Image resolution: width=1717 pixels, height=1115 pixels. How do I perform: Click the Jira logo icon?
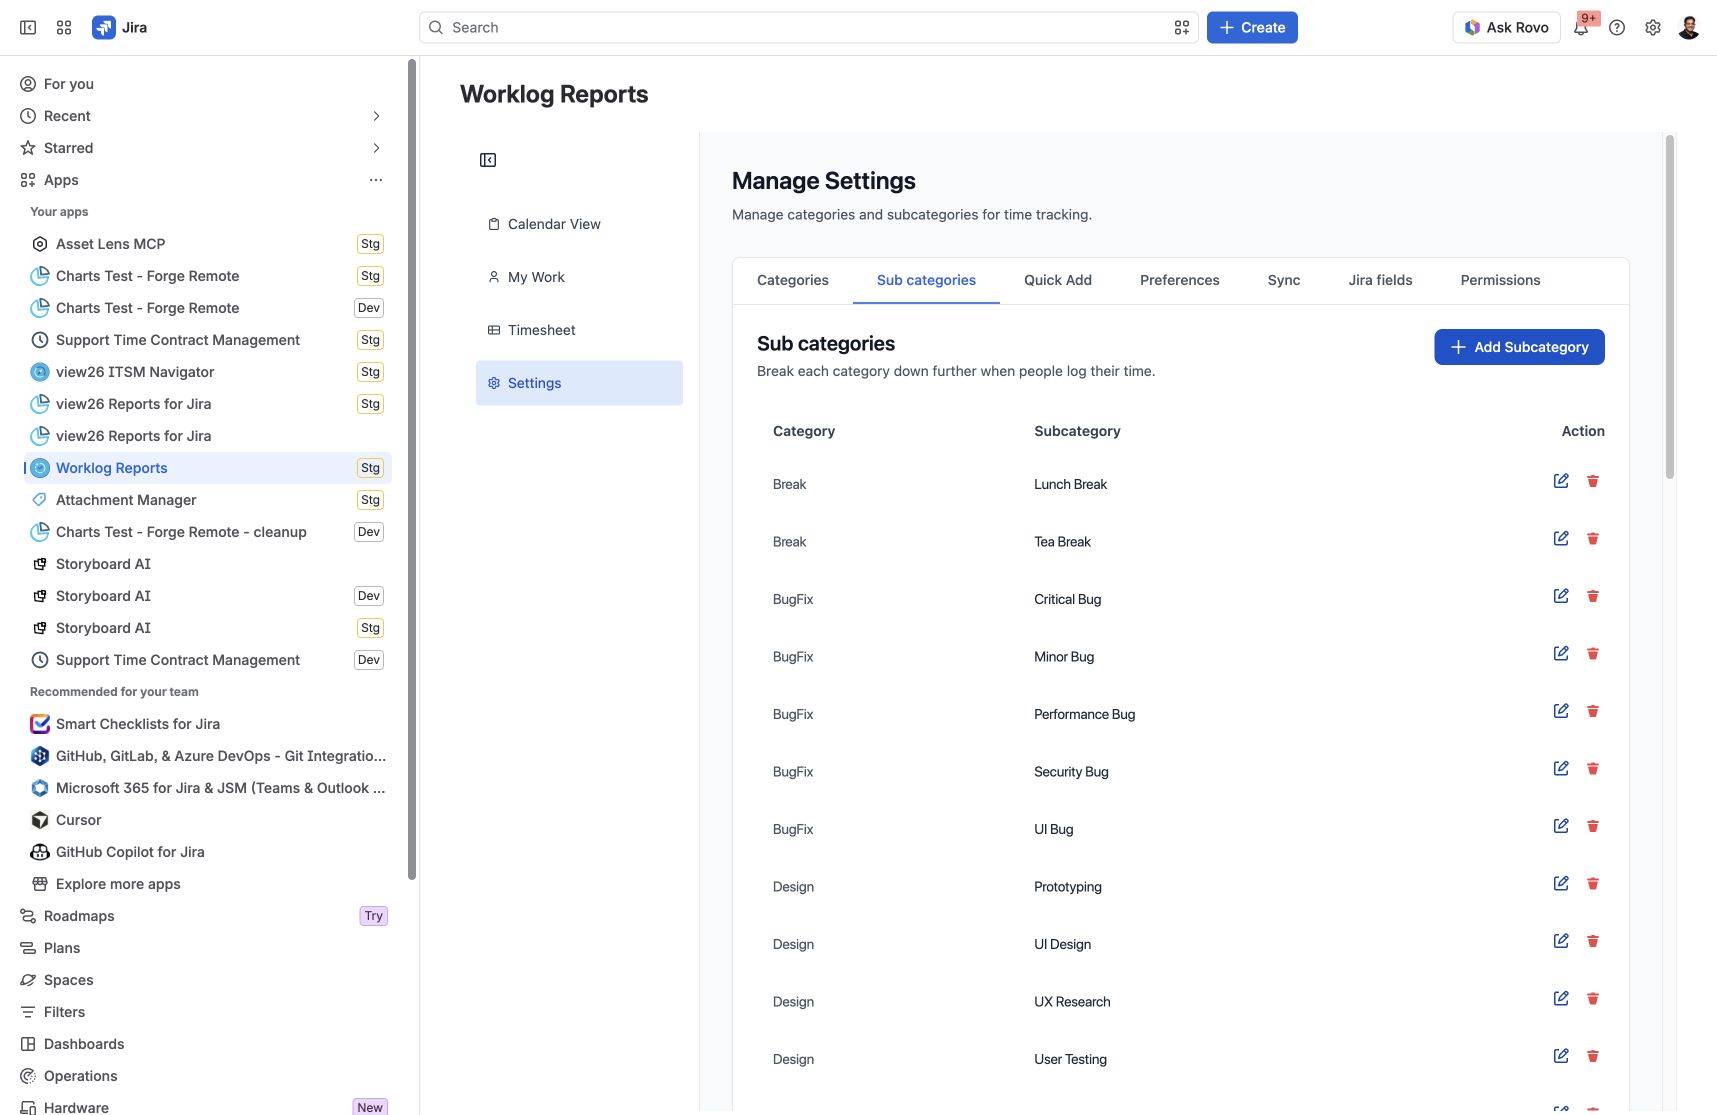104,28
